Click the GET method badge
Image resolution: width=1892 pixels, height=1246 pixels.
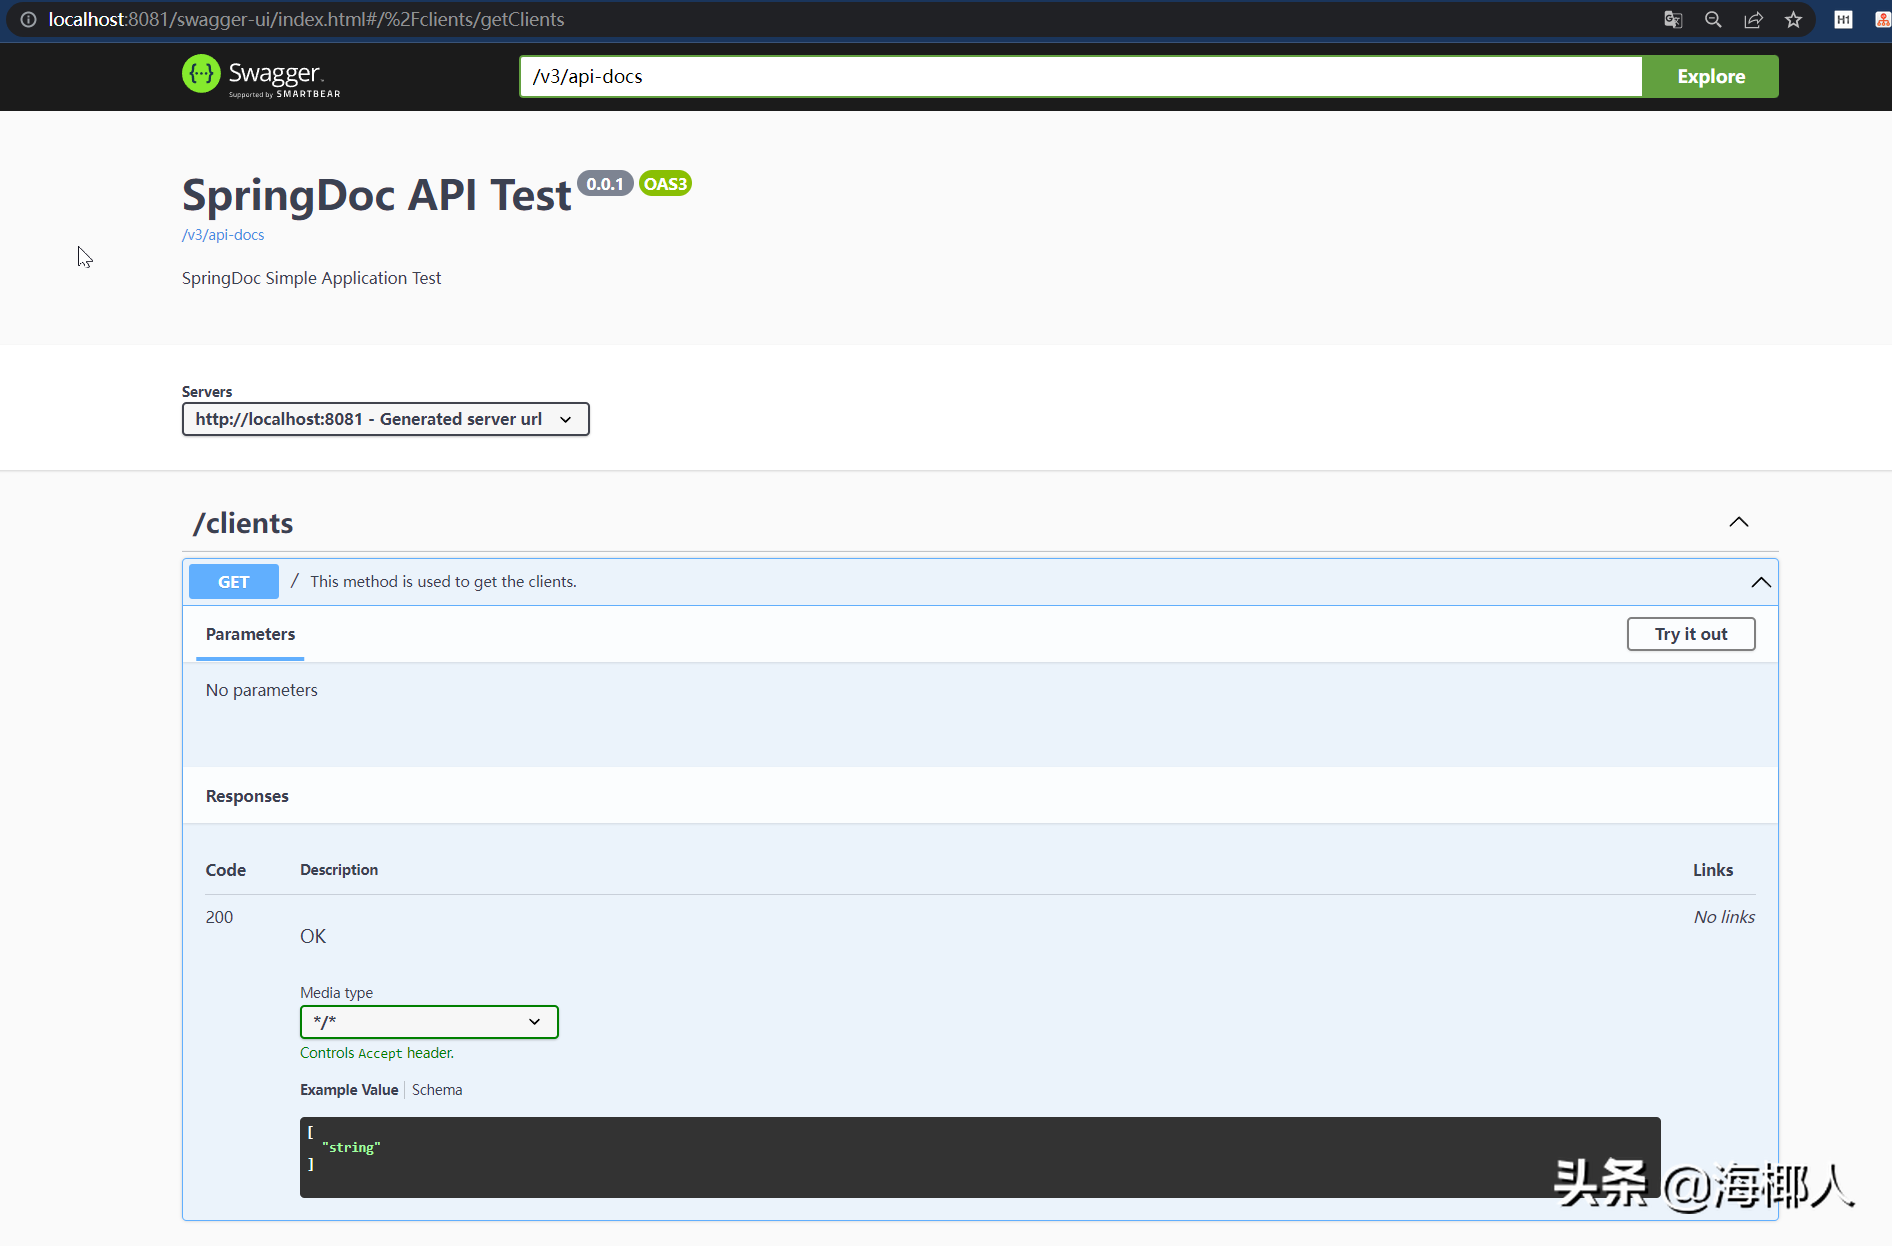click(234, 582)
